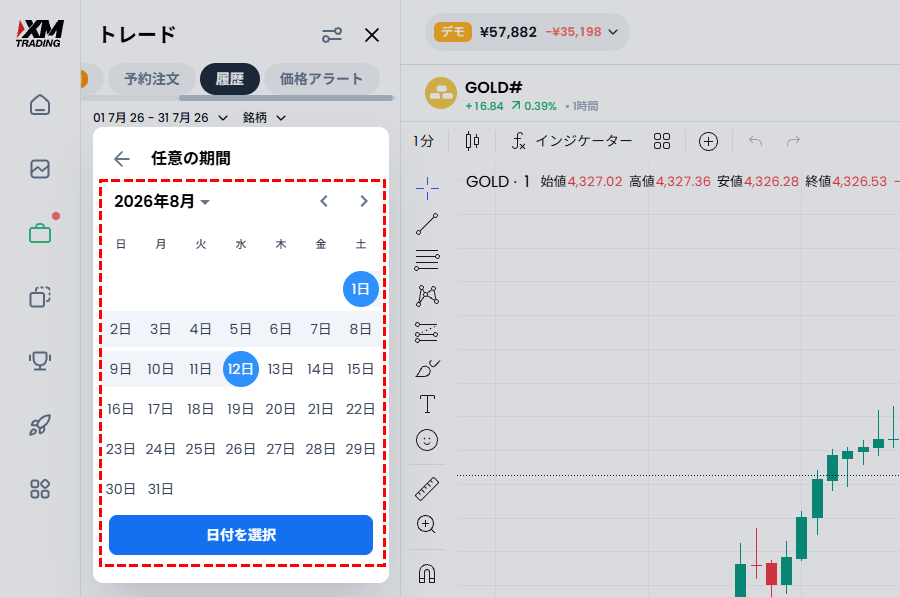This screenshot has height=597, width=900.
Task: Switch to the 予約注文 tab
Action: click(x=152, y=79)
